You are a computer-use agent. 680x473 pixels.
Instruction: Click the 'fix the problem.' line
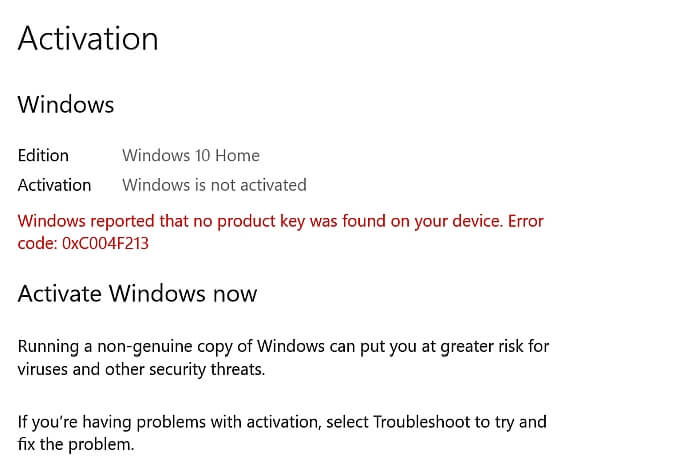pos(76,444)
